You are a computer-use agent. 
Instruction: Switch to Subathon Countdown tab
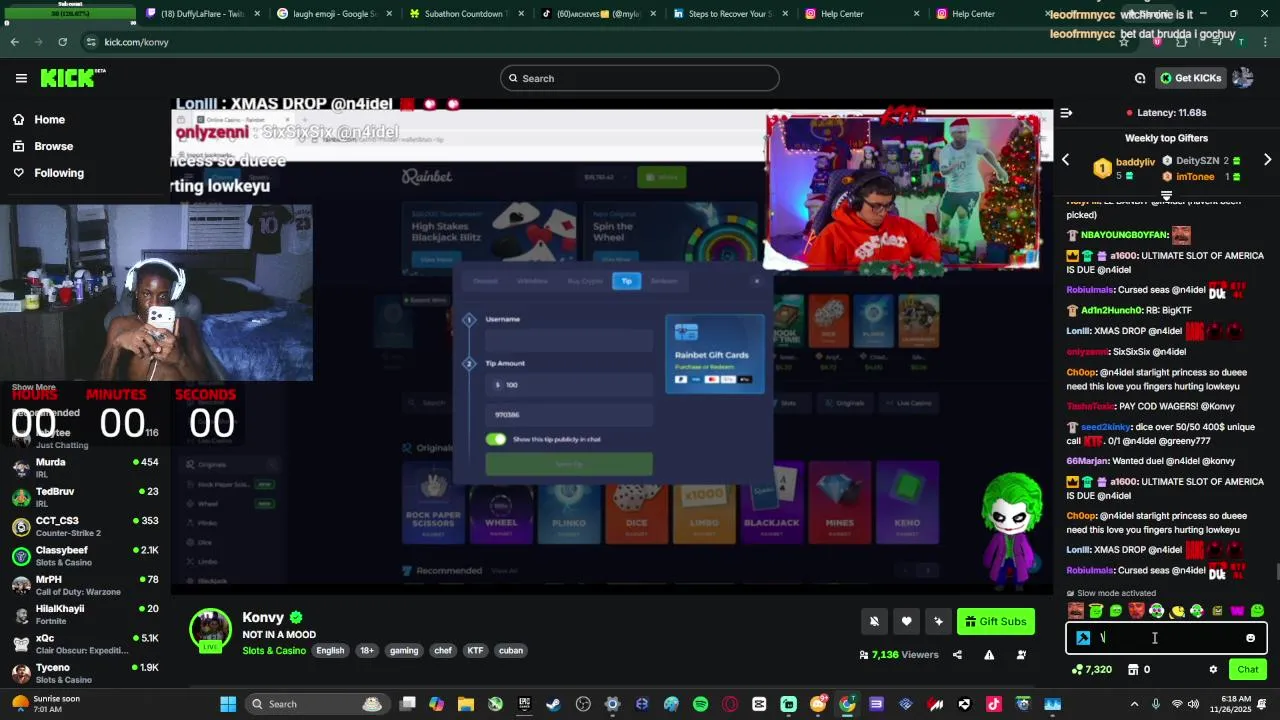[x=465, y=14]
